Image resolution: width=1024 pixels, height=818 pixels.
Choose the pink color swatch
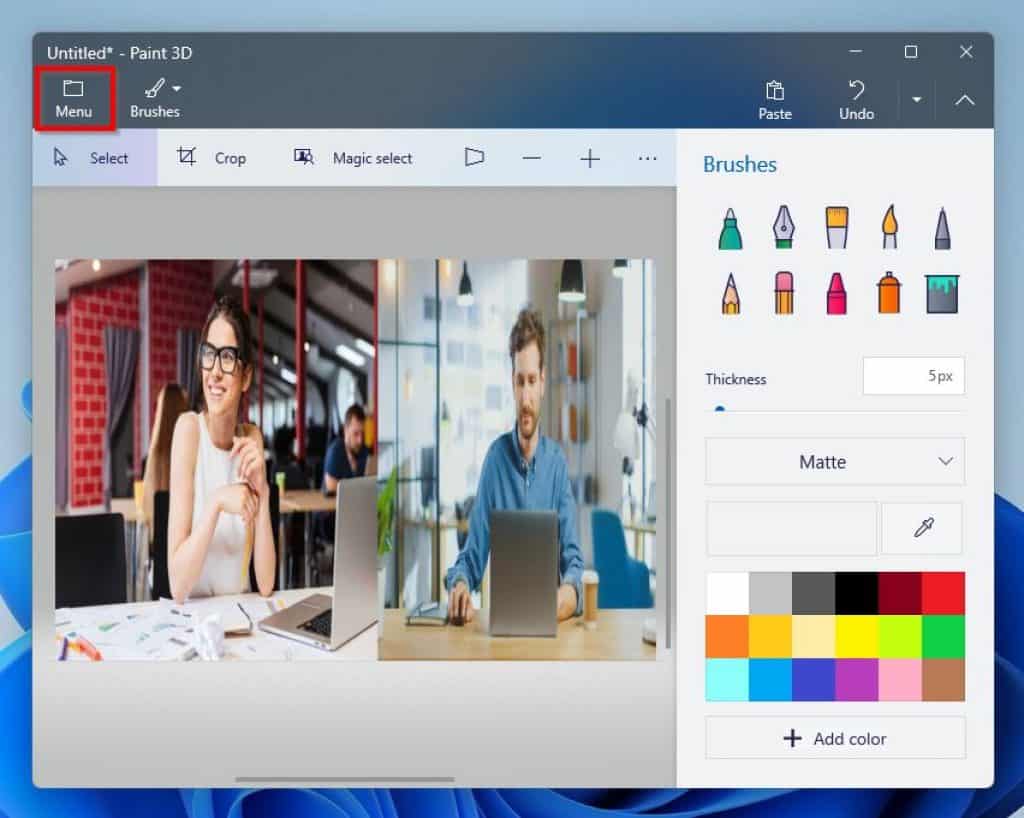[x=900, y=680]
